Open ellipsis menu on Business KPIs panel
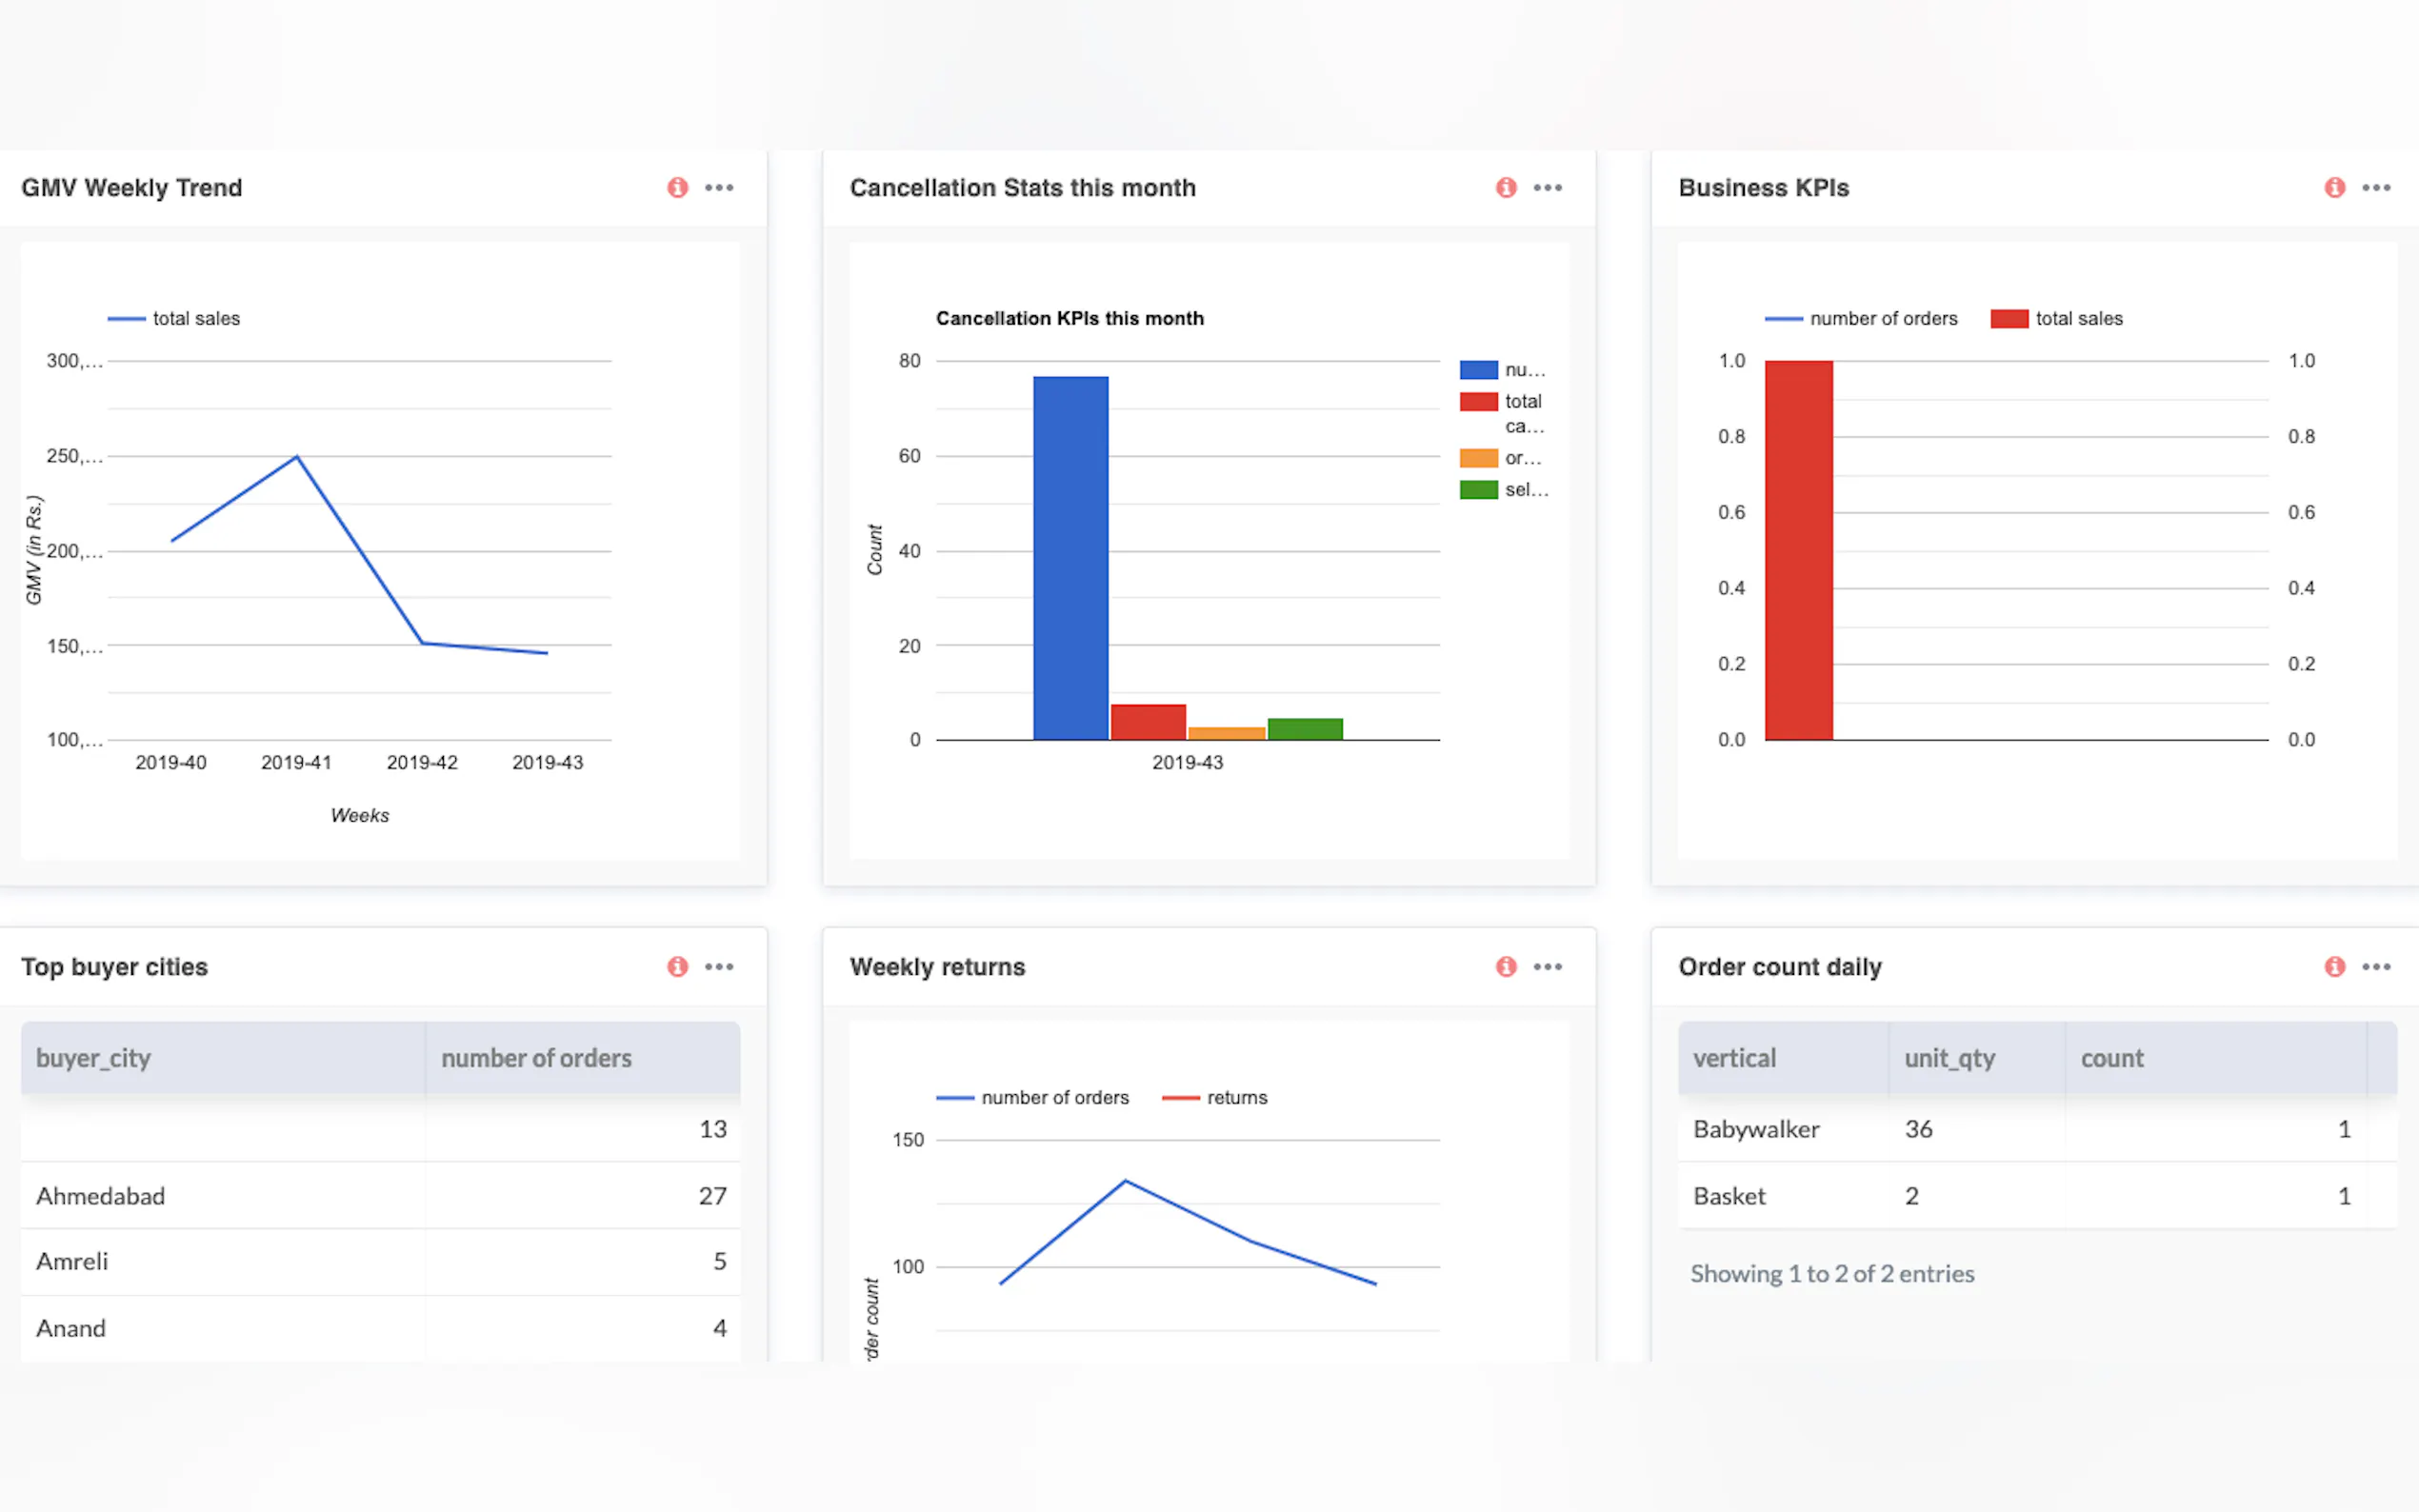This screenshot has height=1512, width=2419. coord(2377,187)
